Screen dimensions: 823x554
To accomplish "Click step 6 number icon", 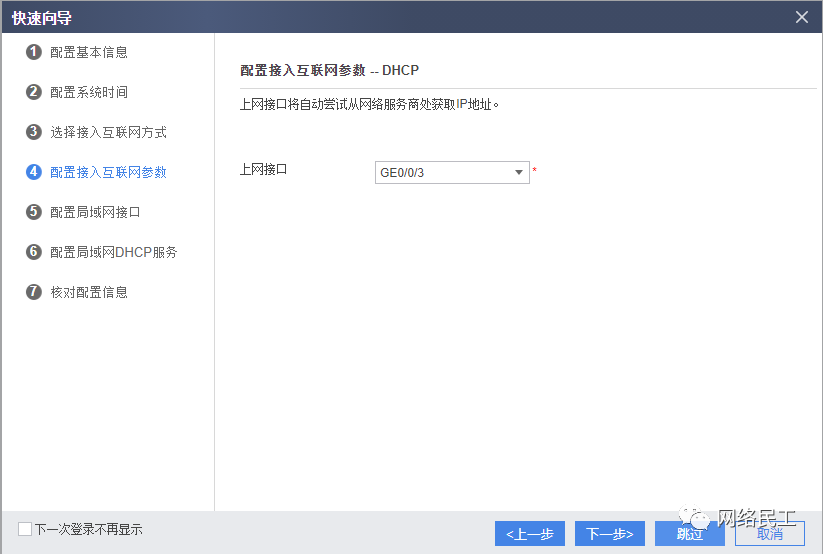I will point(34,252).
